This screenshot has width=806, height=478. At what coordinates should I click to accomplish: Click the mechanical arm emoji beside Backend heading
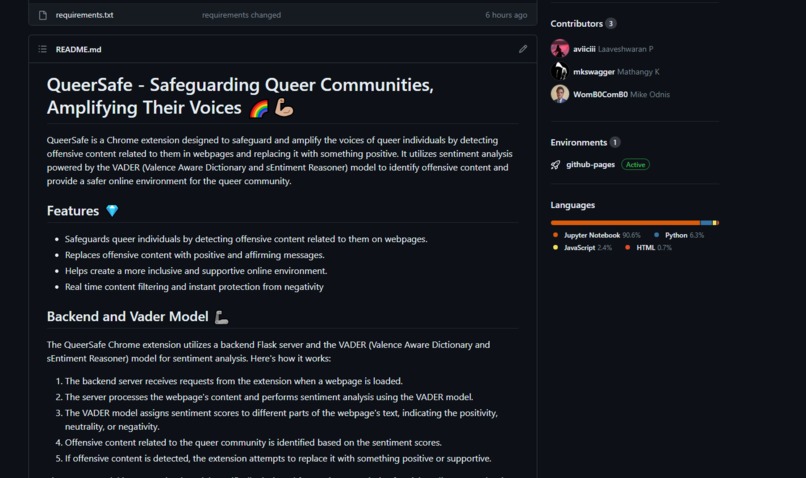click(222, 317)
